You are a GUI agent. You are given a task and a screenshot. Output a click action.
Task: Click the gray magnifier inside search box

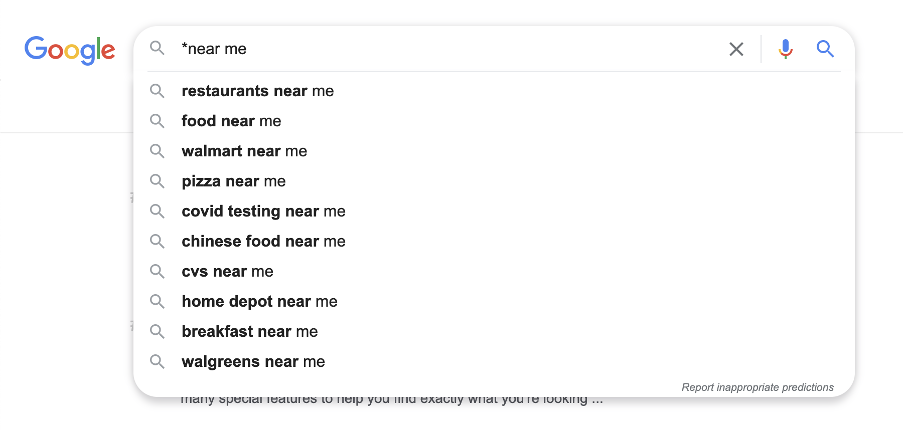(x=157, y=48)
